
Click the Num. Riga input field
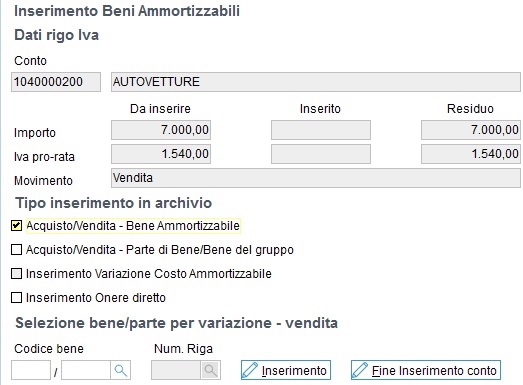coord(176,370)
